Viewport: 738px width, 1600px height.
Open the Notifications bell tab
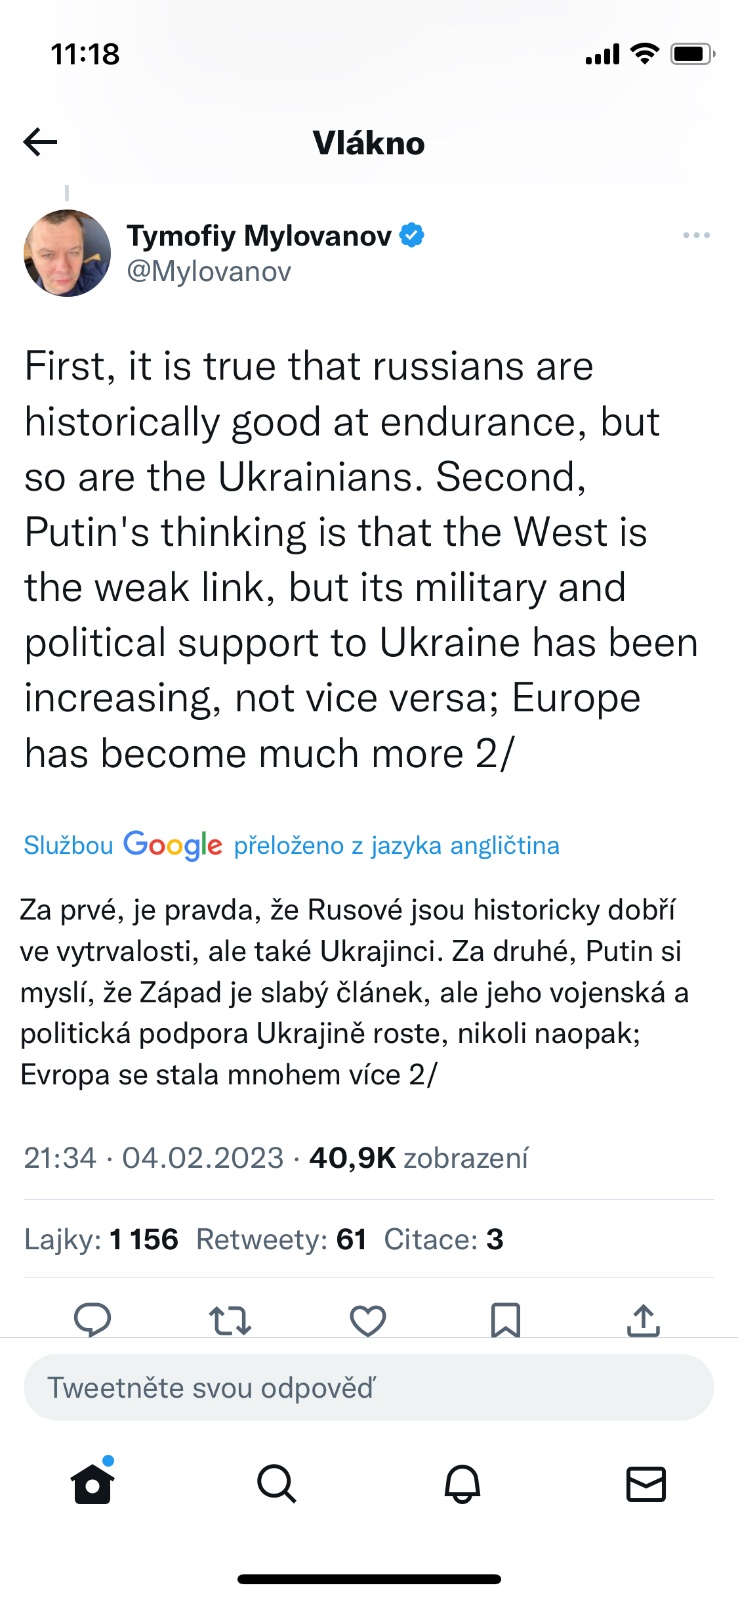462,1484
